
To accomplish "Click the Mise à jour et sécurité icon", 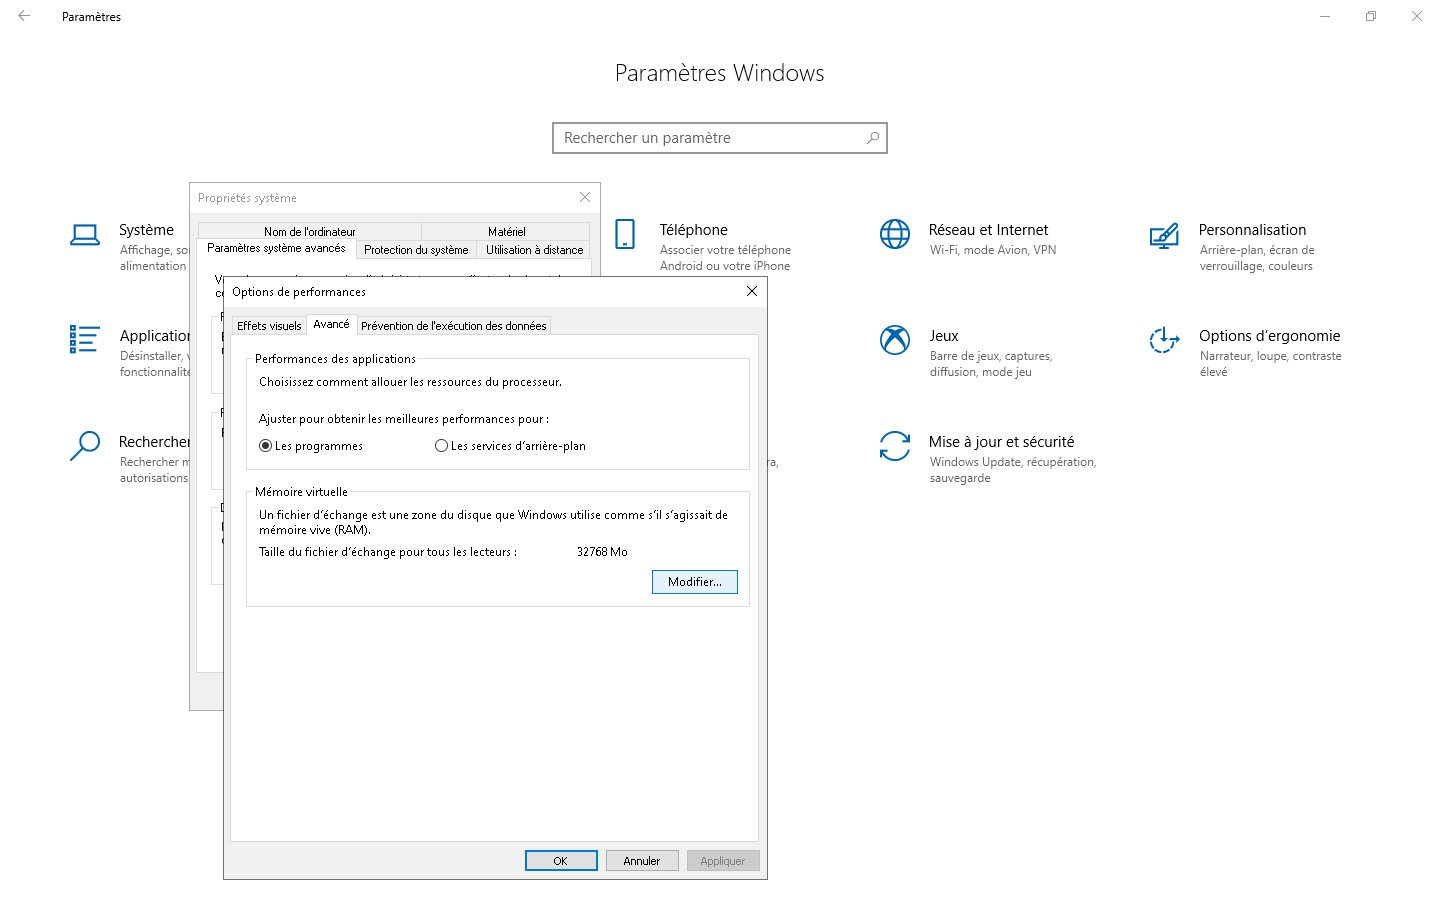I will click(x=894, y=446).
